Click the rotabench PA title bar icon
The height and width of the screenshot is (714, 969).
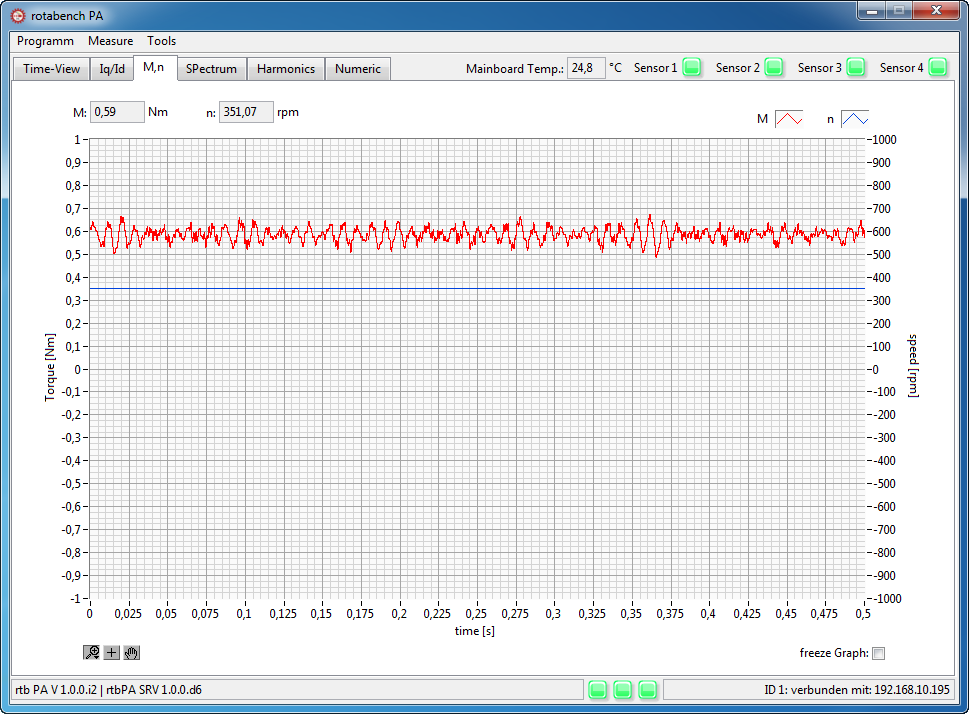(18, 15)
